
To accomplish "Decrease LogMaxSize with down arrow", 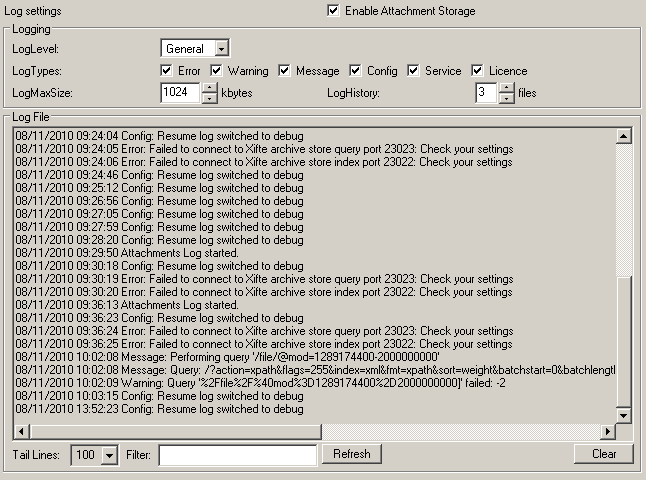I will (209, 98).
